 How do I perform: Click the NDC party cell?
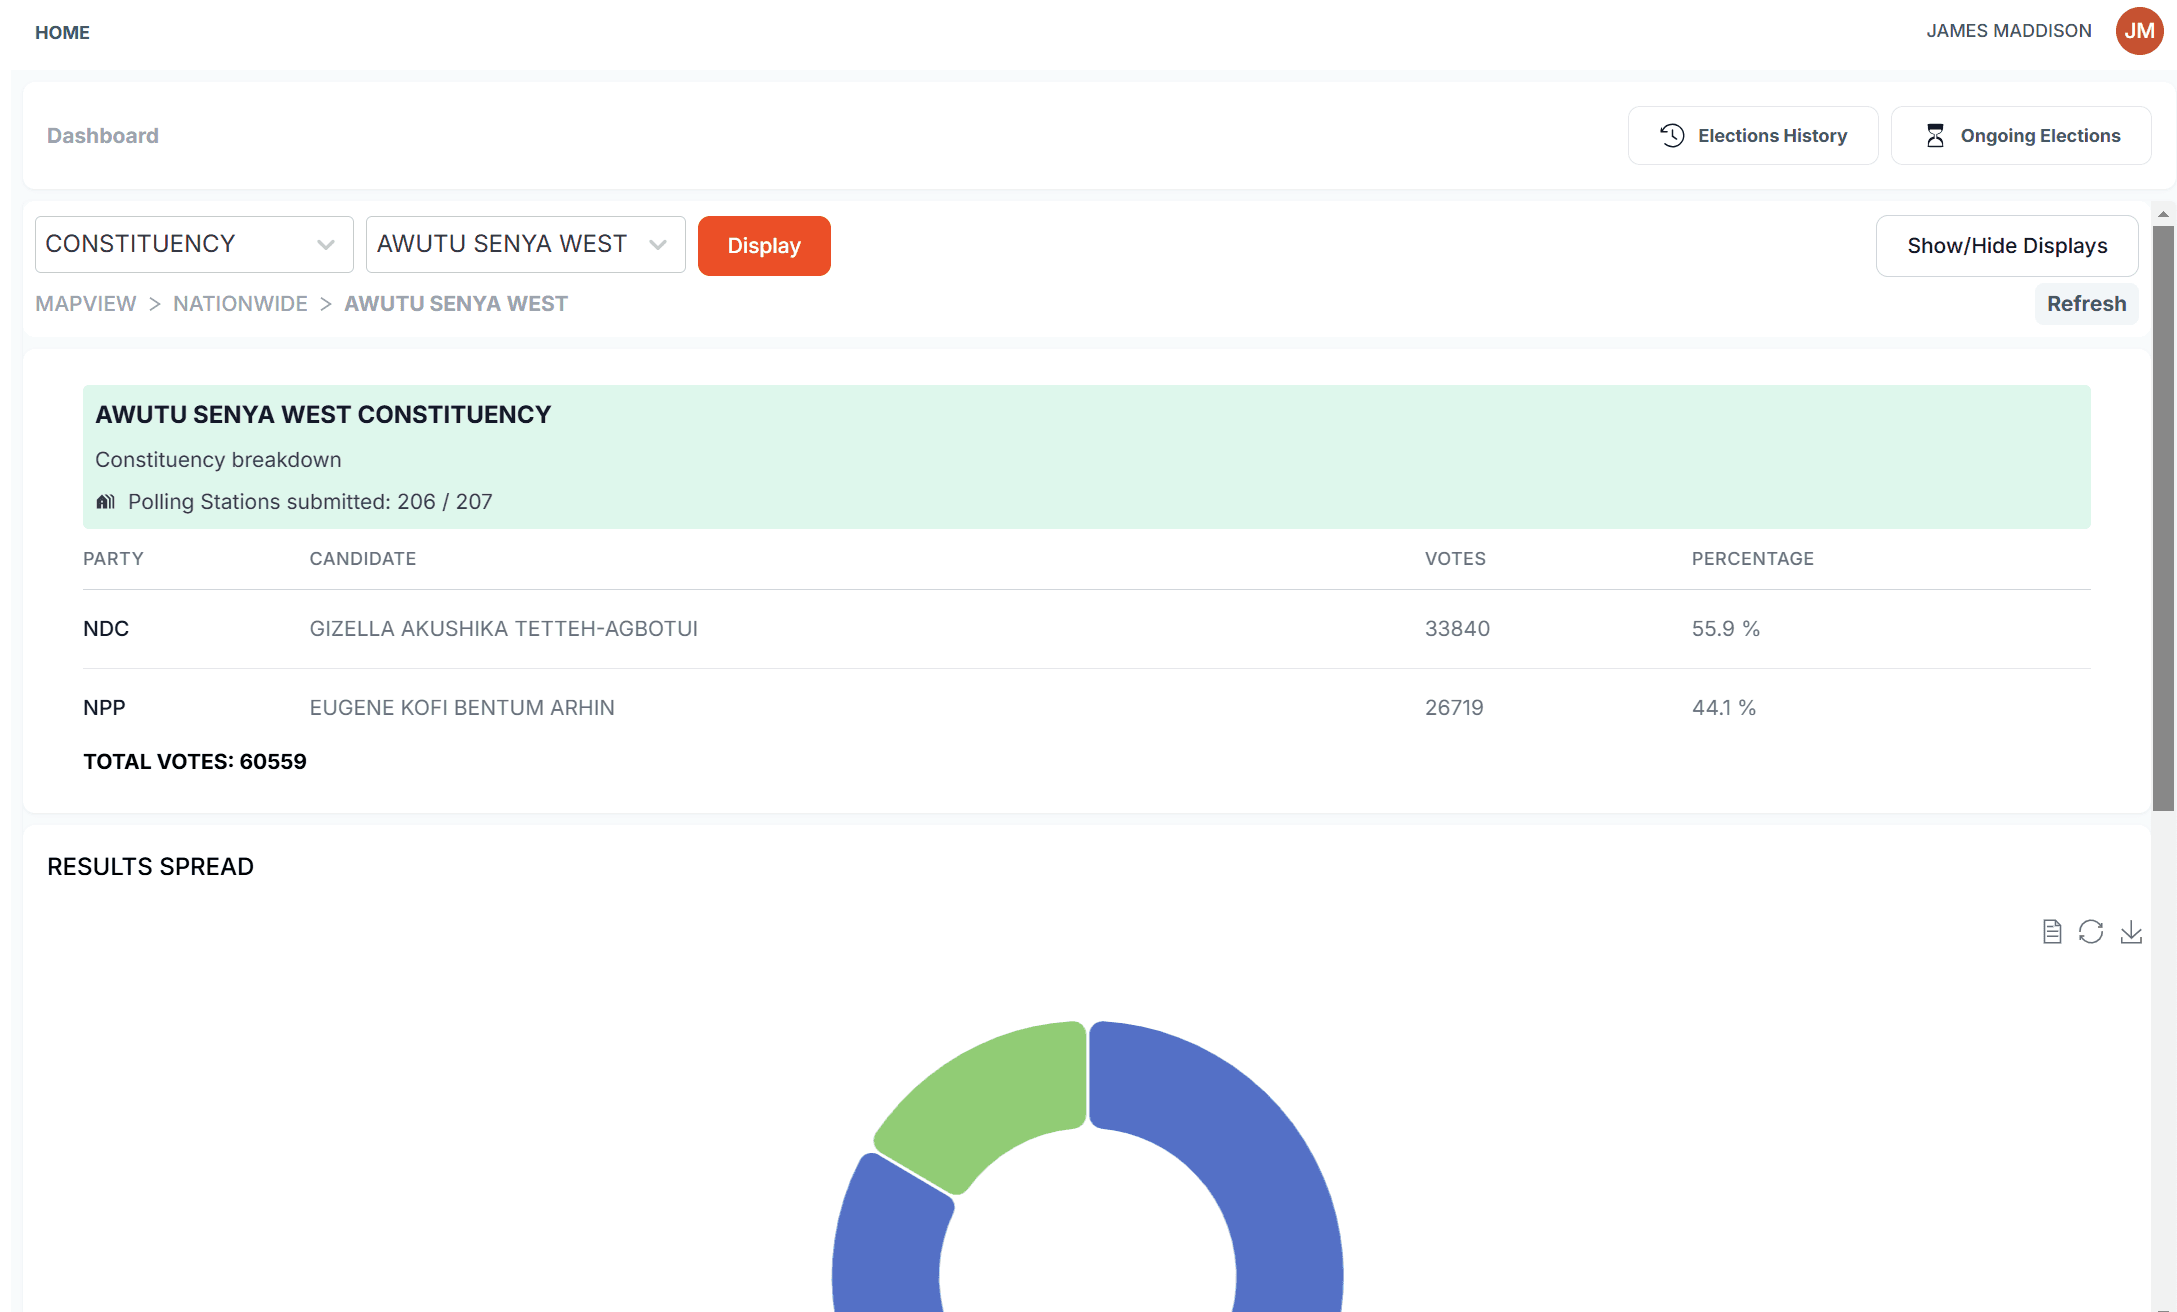click(106, 629)
